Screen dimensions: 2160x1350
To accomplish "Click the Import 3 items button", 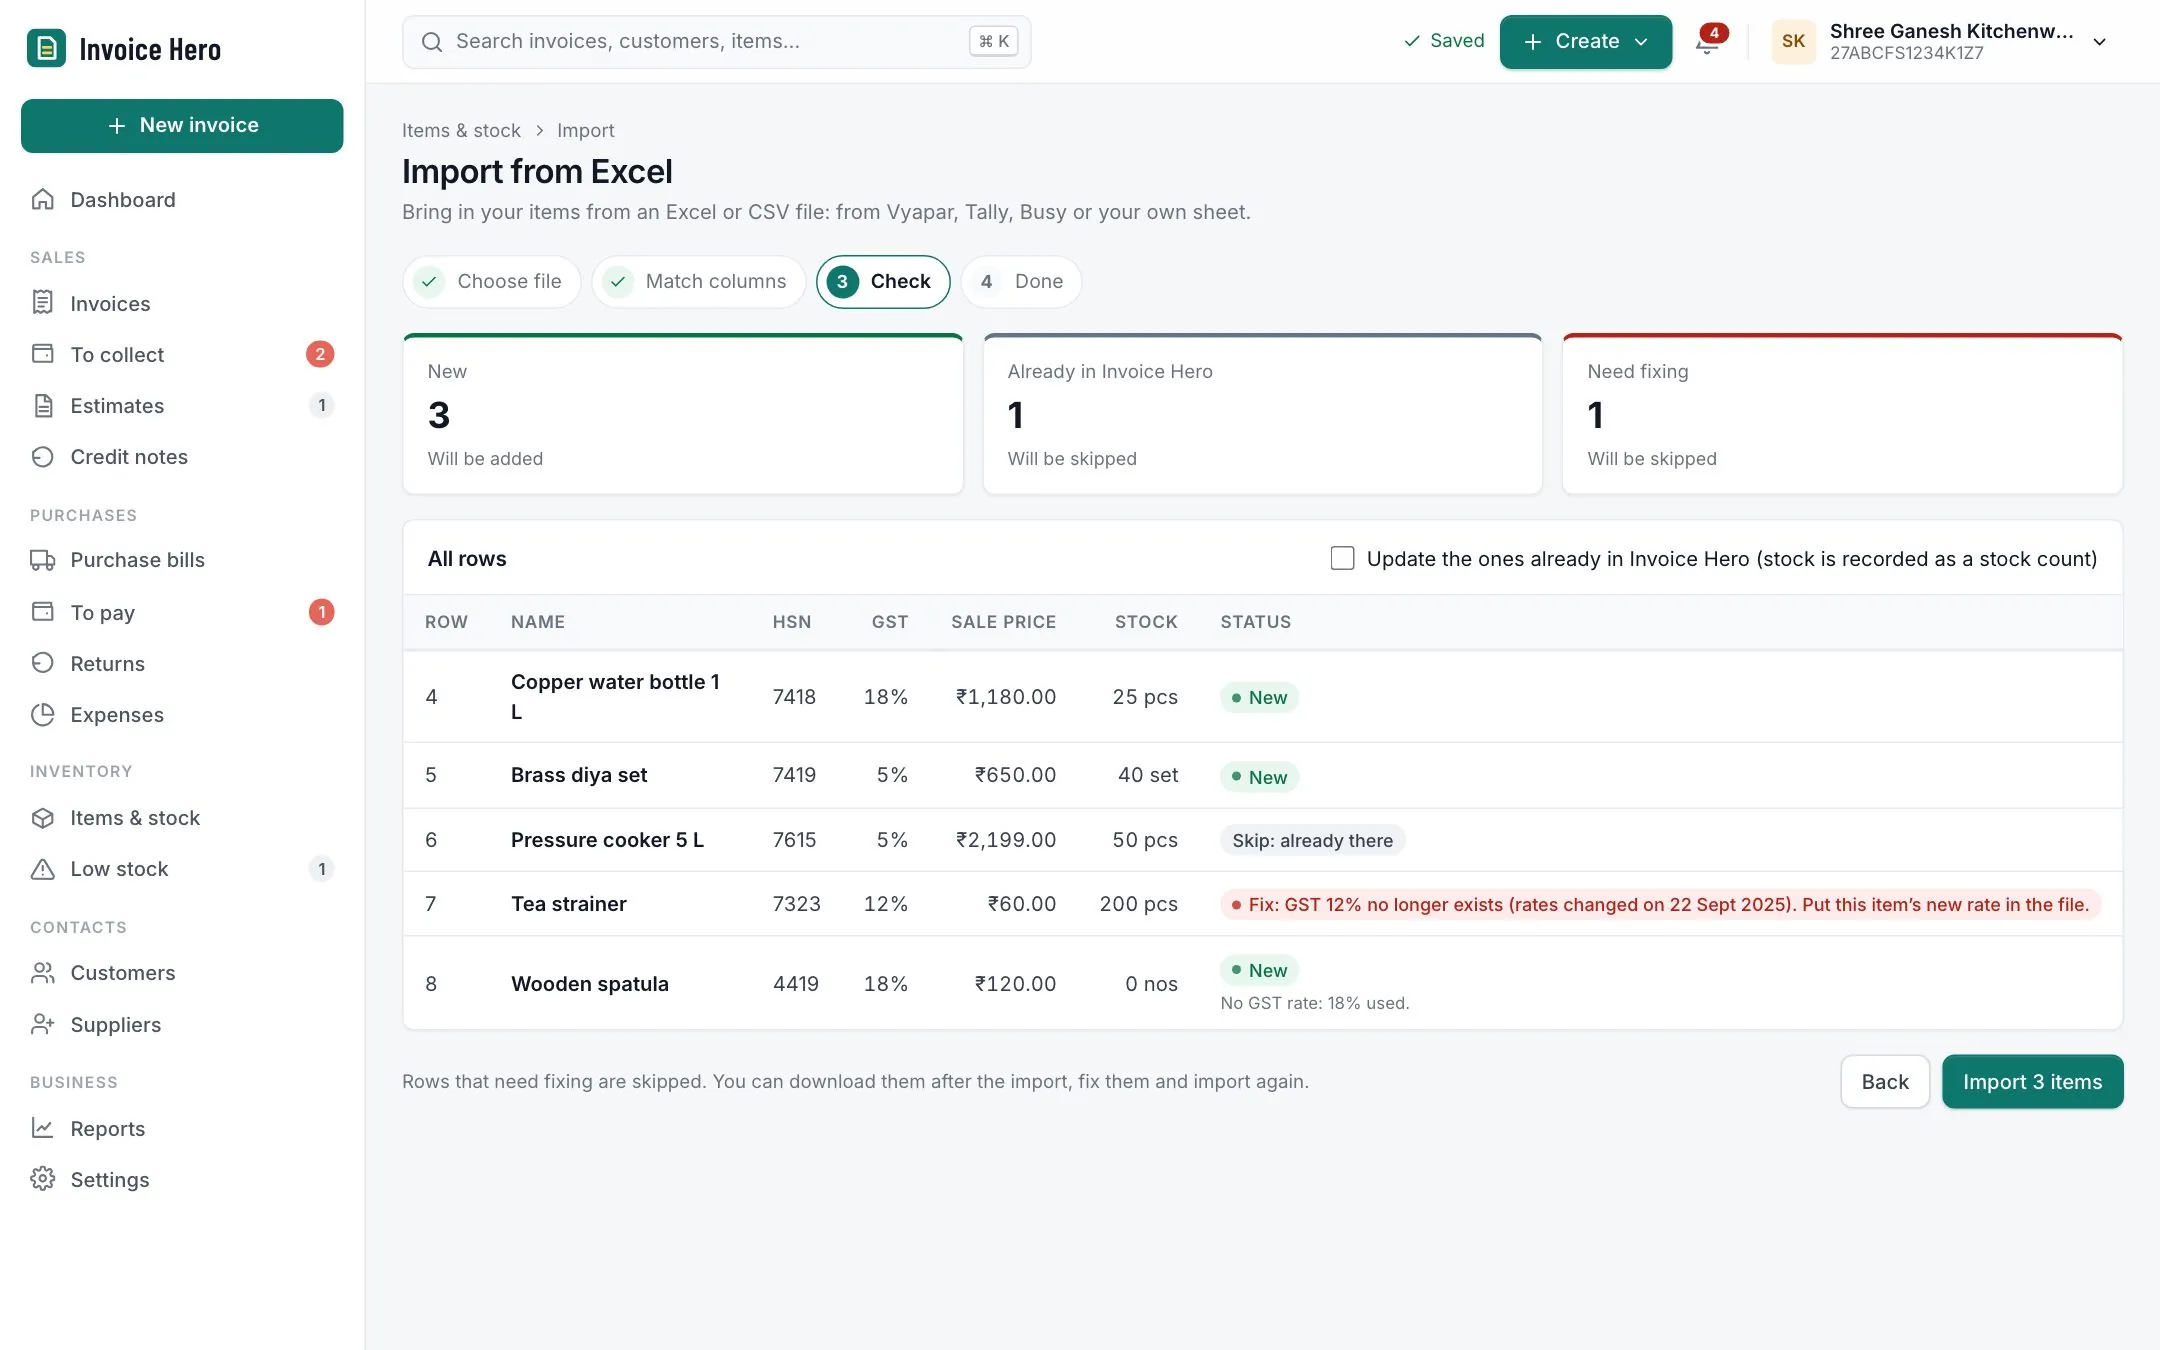I will pos(2032,1081).
